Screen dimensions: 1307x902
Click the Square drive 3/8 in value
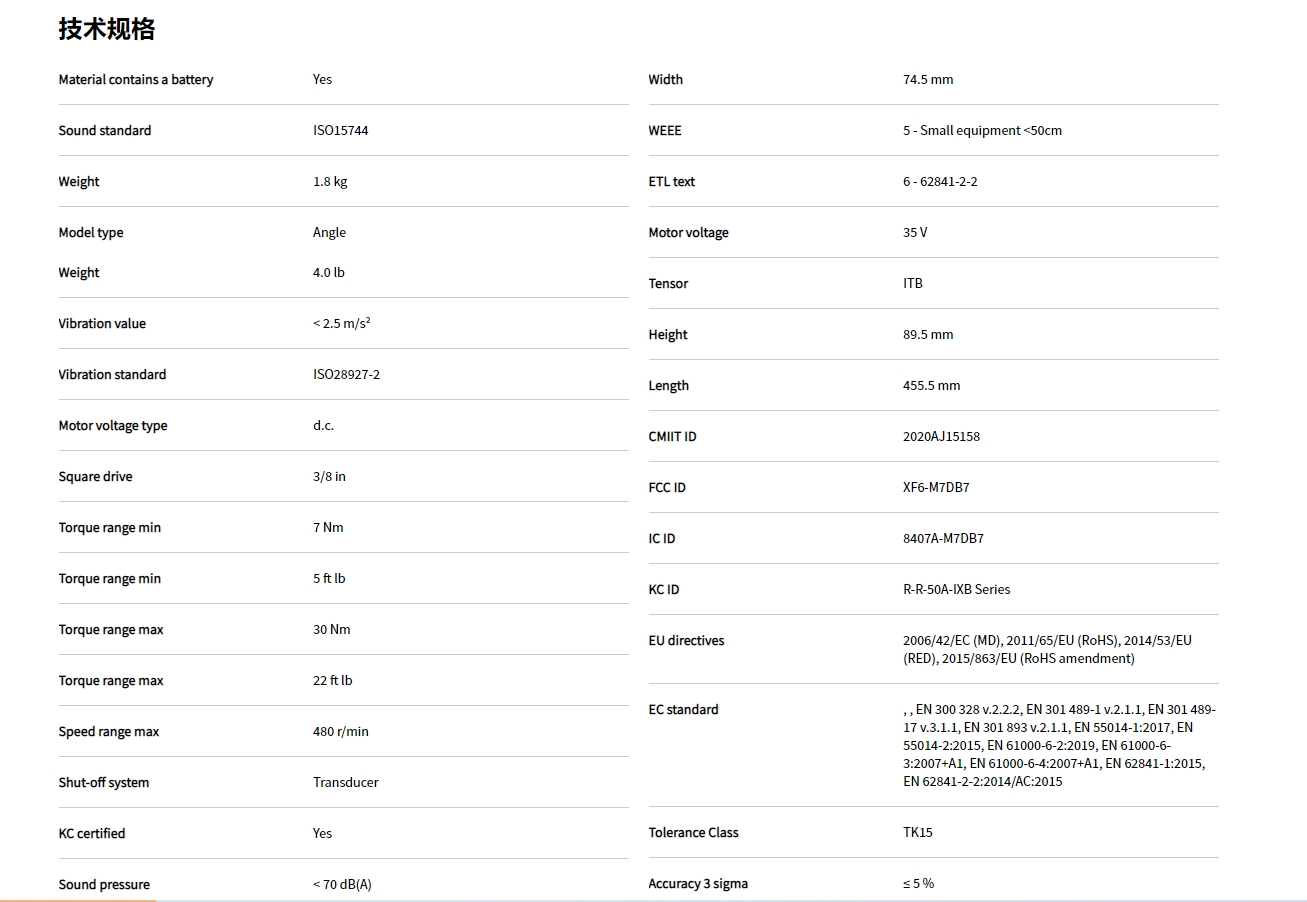(329, 477)
